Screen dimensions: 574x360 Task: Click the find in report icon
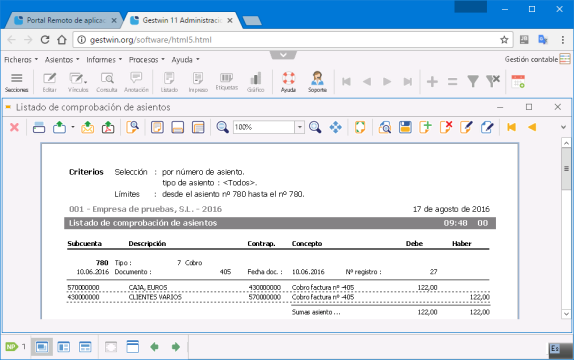click(133, 127)
